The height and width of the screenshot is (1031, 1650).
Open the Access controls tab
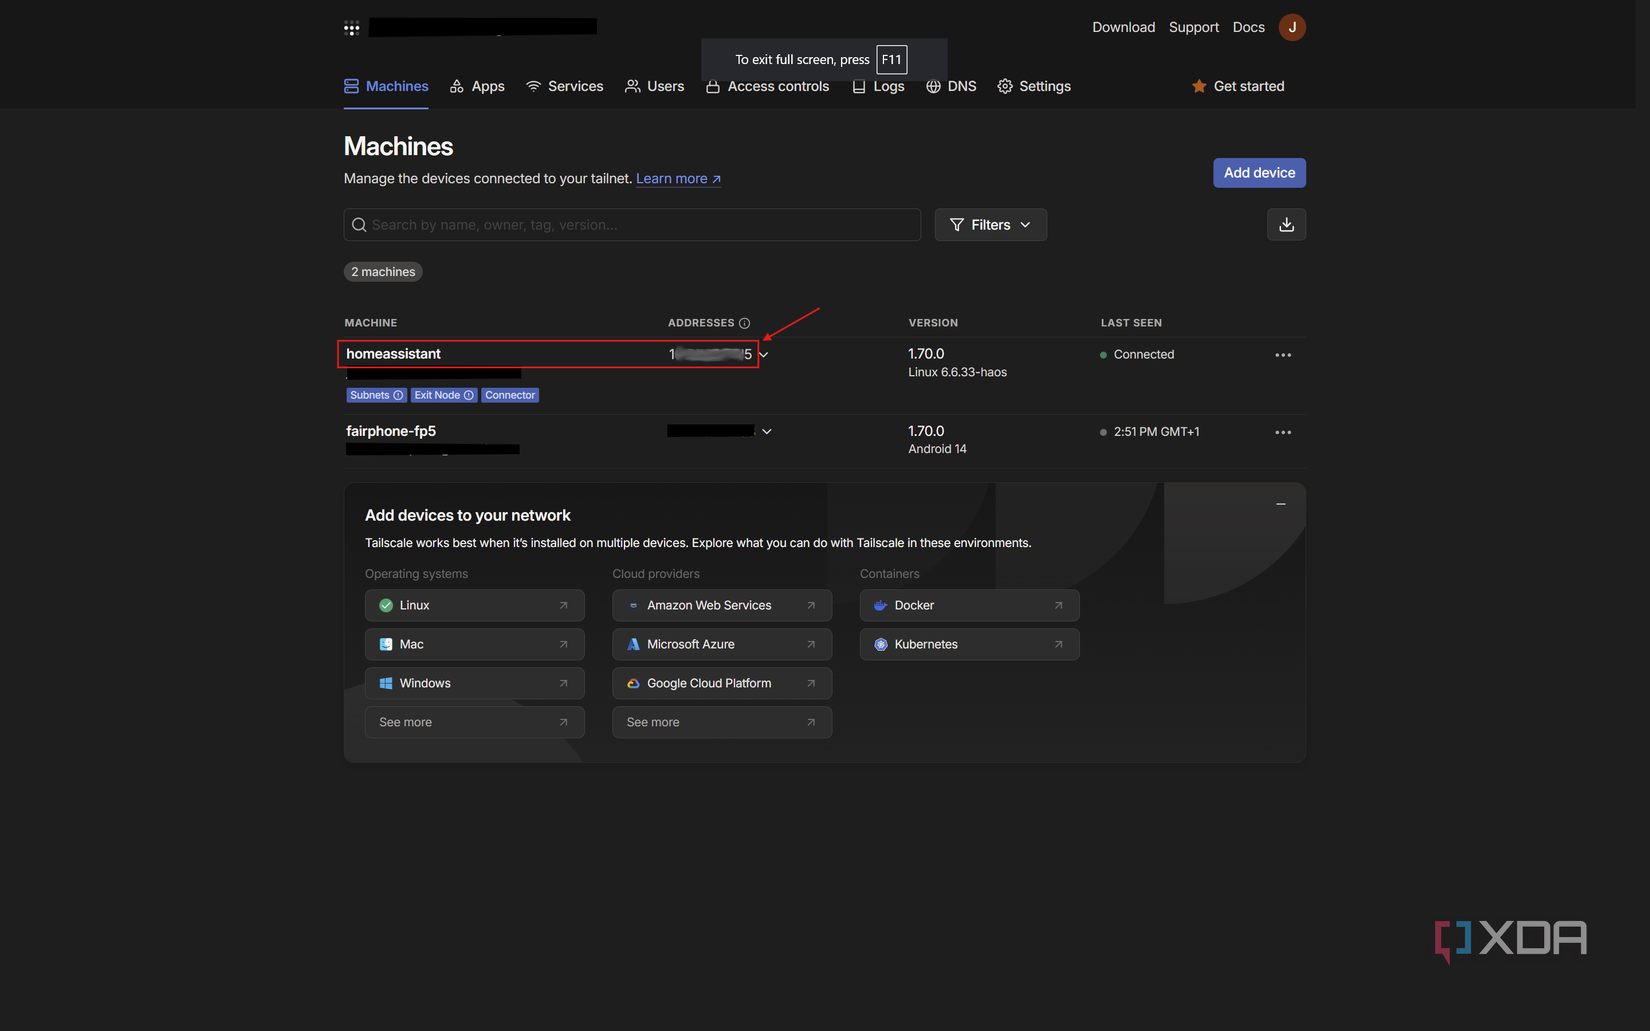coord(767,86)
